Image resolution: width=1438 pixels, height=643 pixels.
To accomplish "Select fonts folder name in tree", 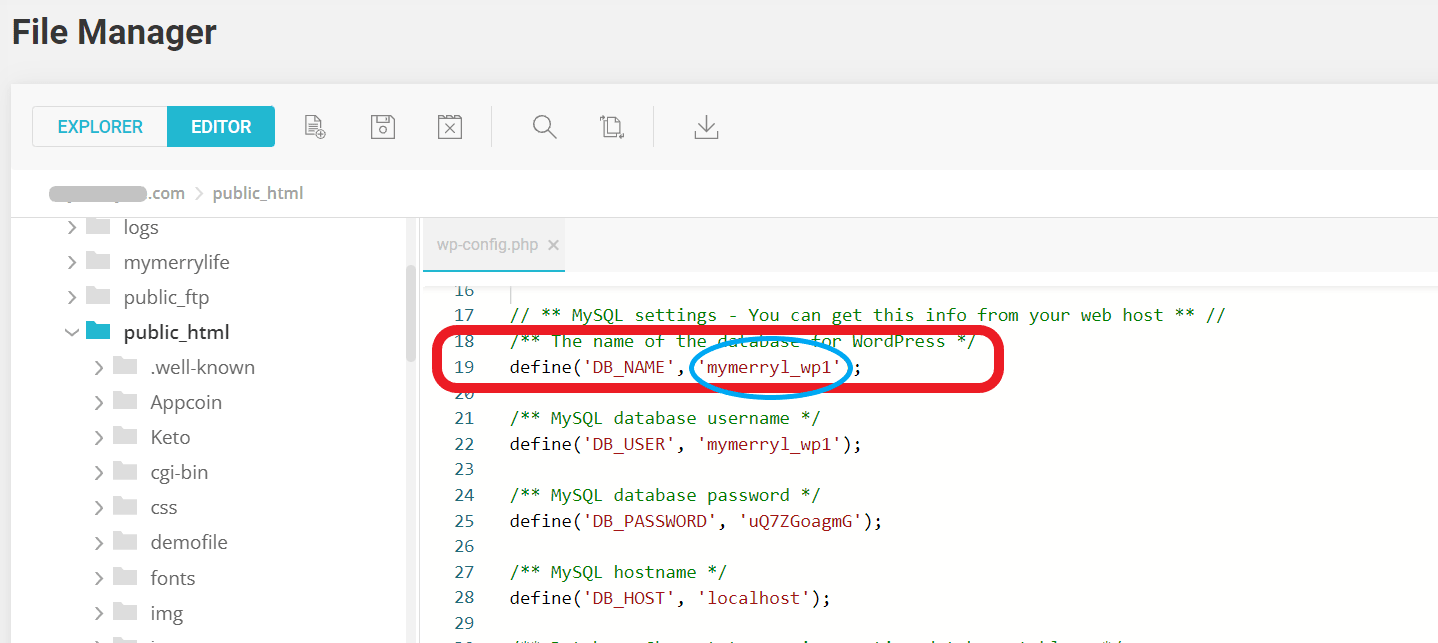I will click(x=173, y=579).
